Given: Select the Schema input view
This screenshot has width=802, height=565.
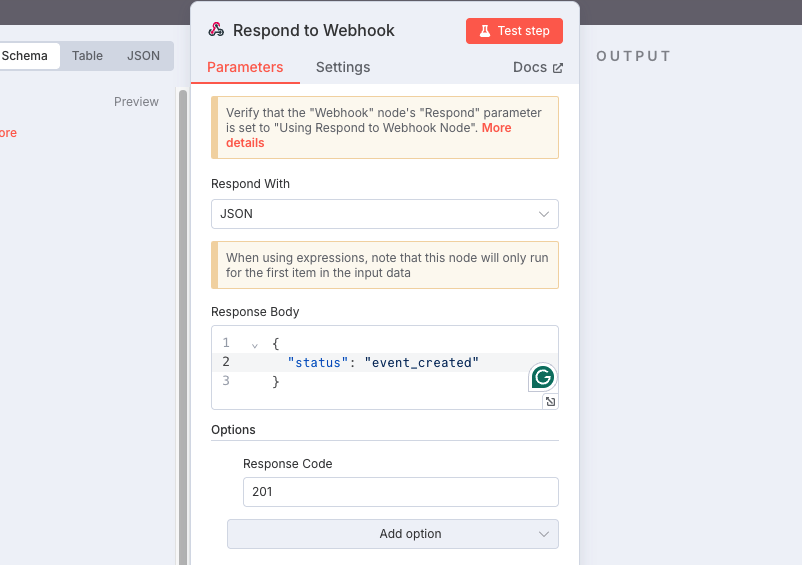Looking at the screenshot, I should (x=25, y=56).
